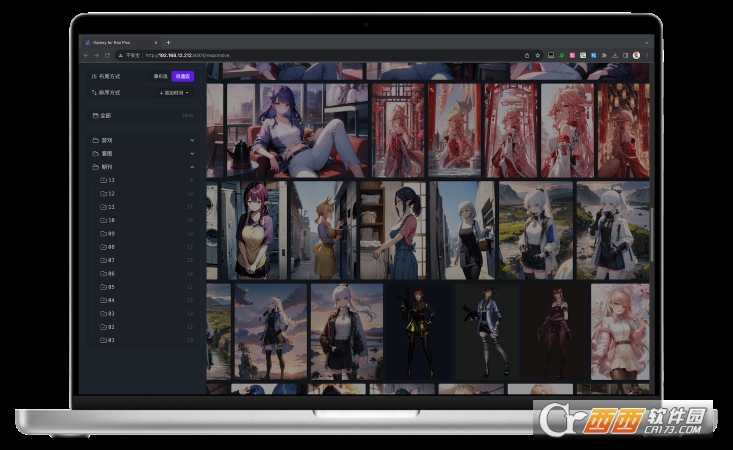Click the green bug extension icon

click(561, 55)
